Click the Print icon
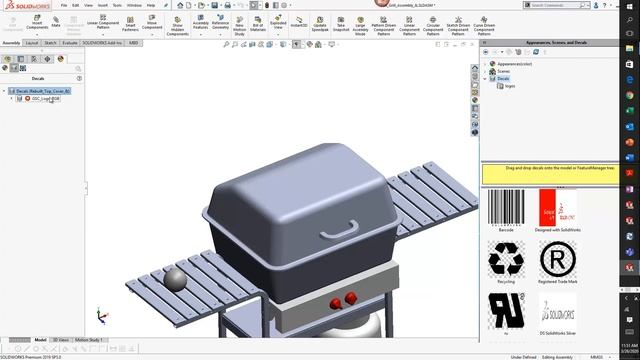 (x=228, y=5)
